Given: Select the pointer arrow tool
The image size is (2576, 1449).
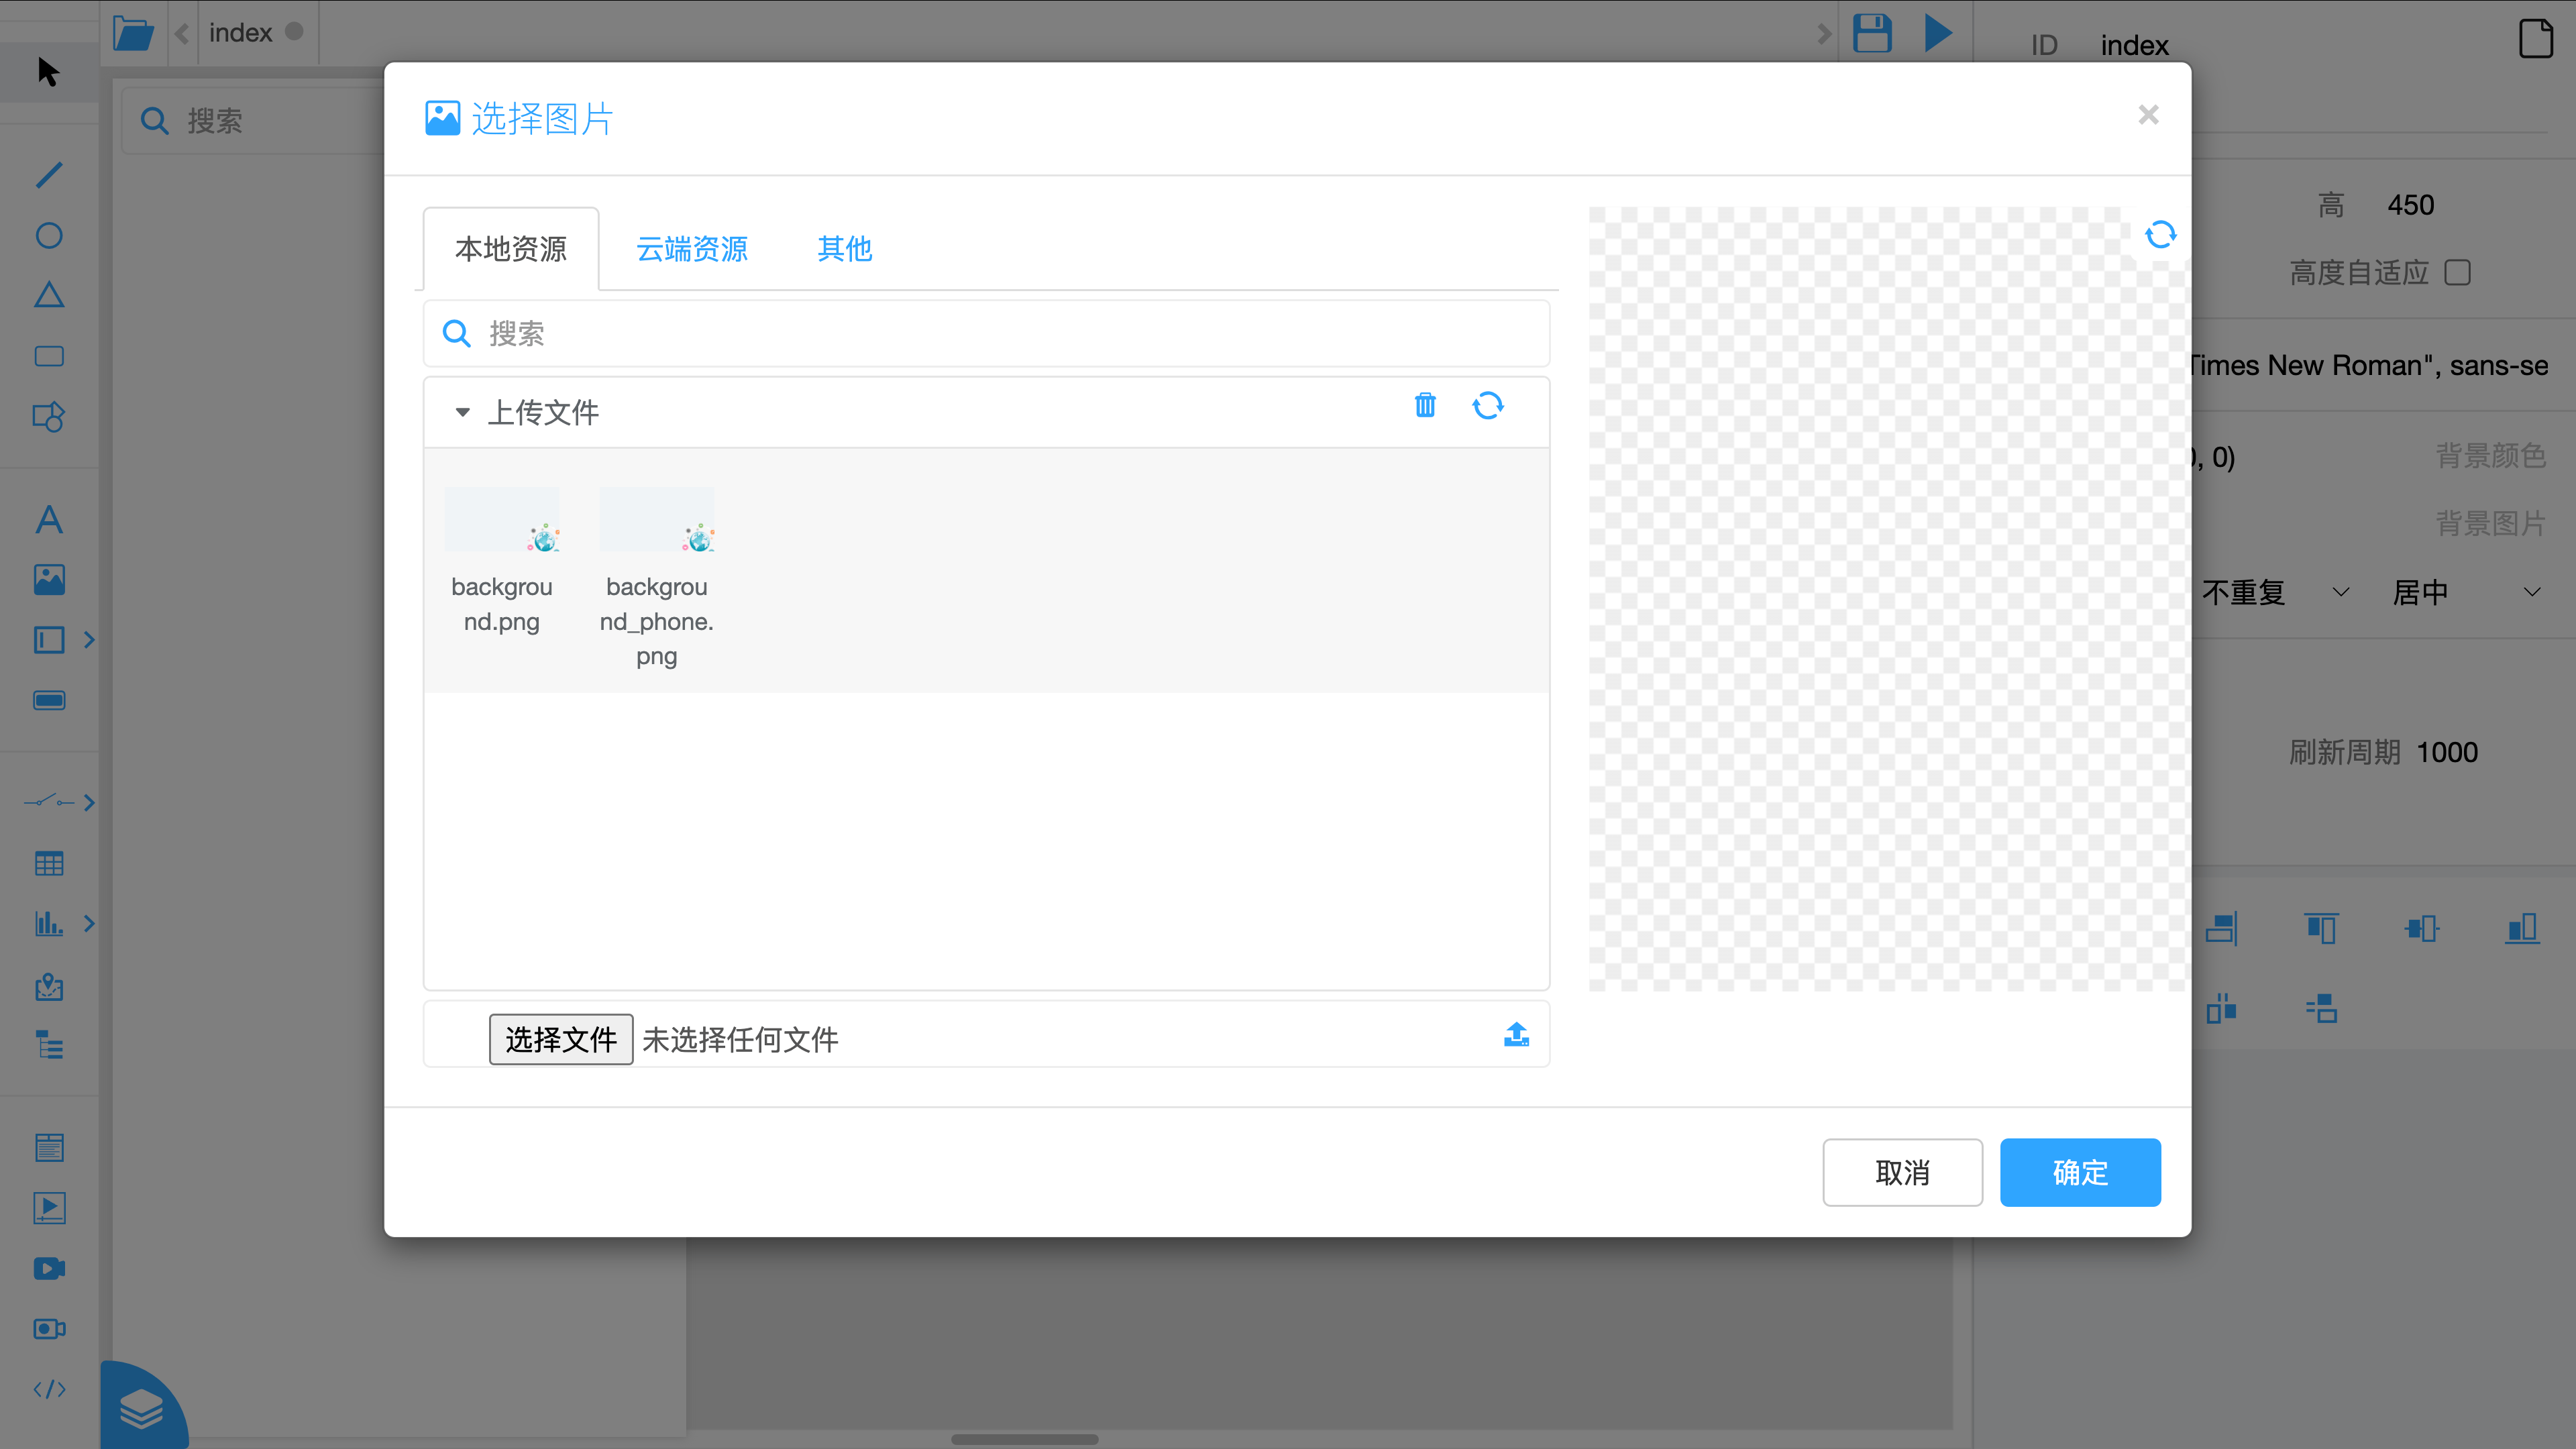Looking at the screenshot, I should click(48, 72).
